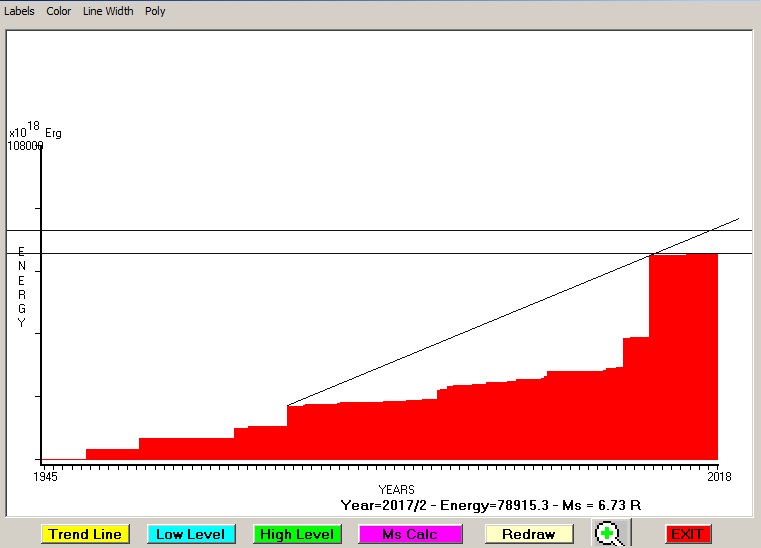Click the x10^18 Erg unit label
The width and height of the screenshot is (761, 548).
35,131
